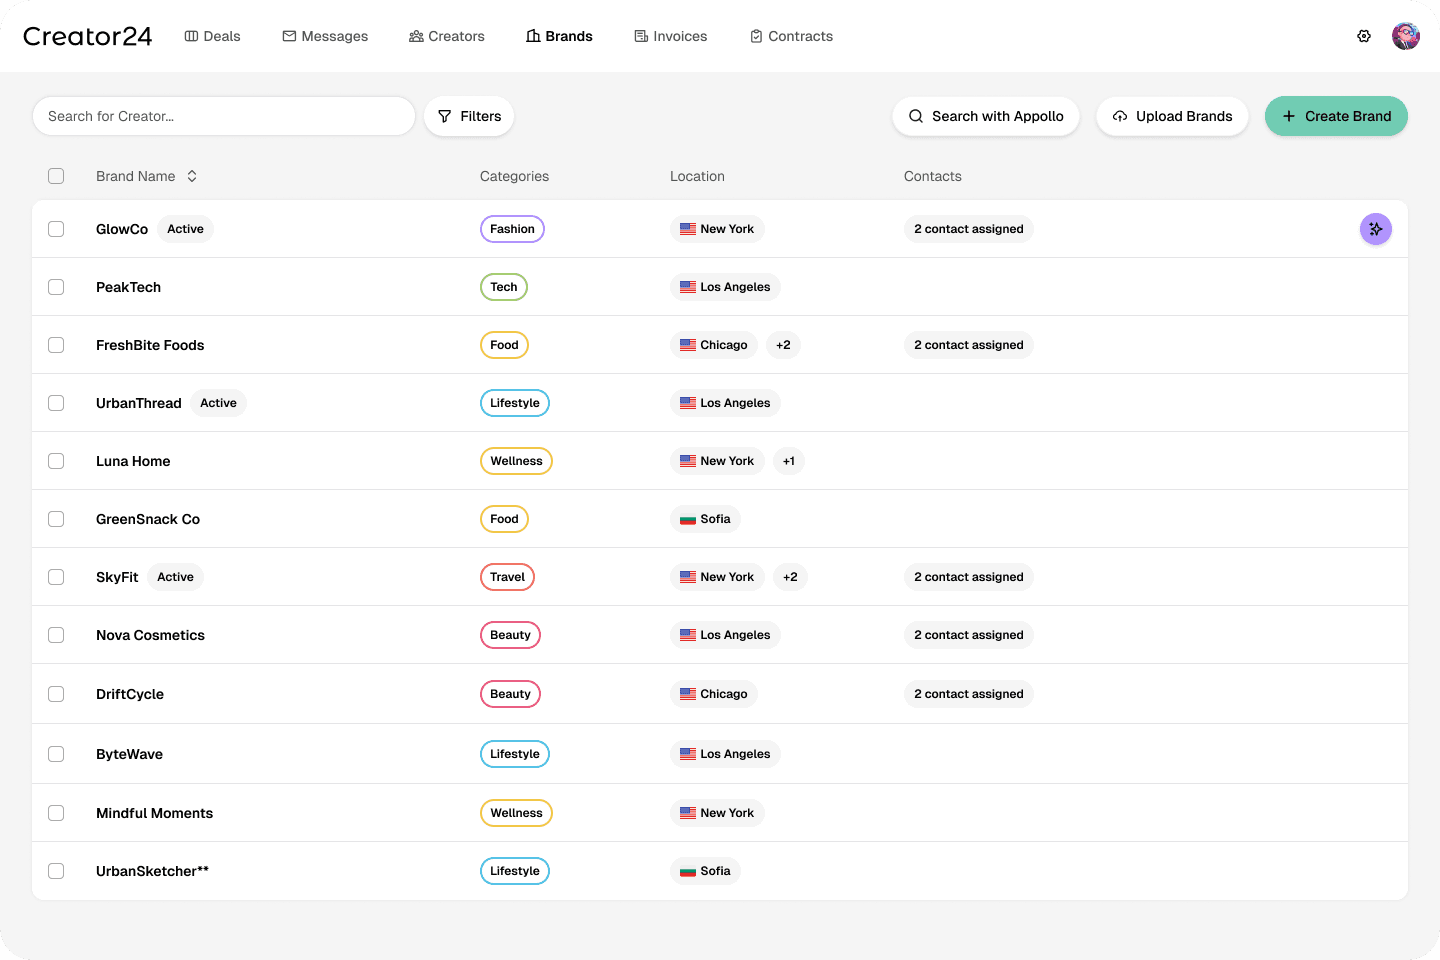Image resolution: width=1440 pixels, height=960 pixels.
Task: Check the ByteWave row checkbox
Action: click(56, 754)
